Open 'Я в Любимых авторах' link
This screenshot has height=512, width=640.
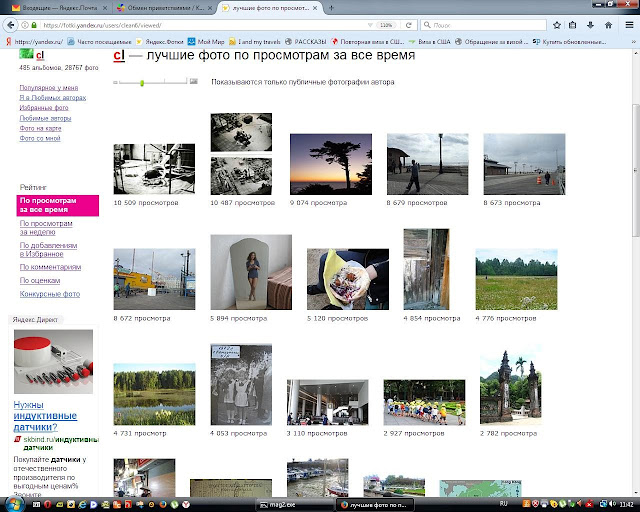[53, 98]
